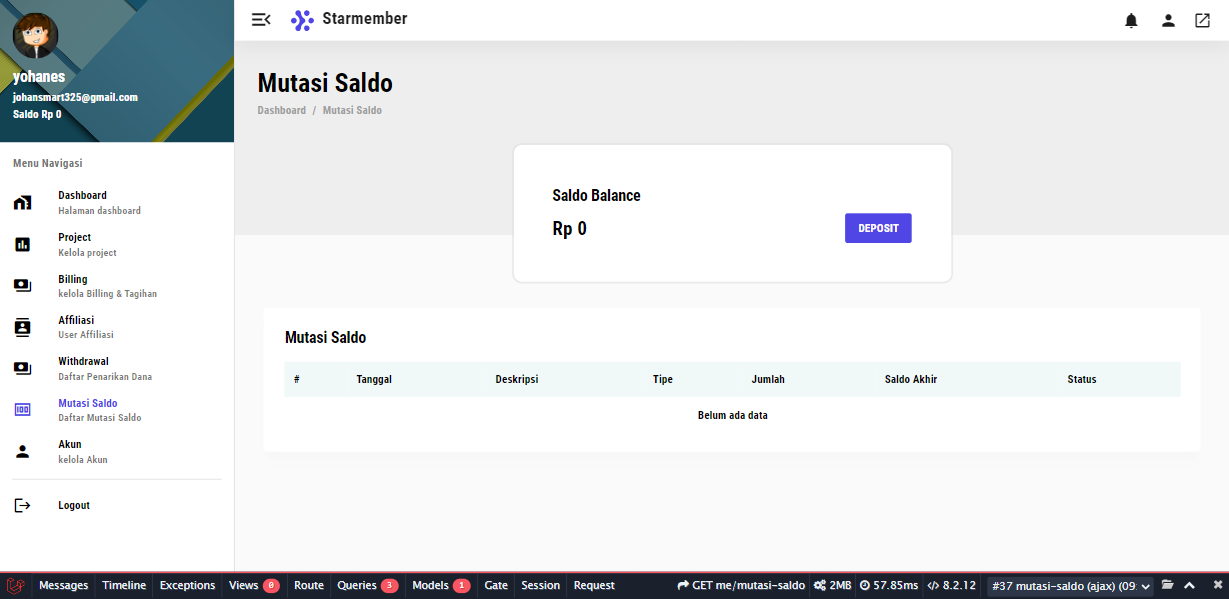Go to Project in the sidebar
The width and height of the screenshot is (1229, 599).
pos(74,244)
